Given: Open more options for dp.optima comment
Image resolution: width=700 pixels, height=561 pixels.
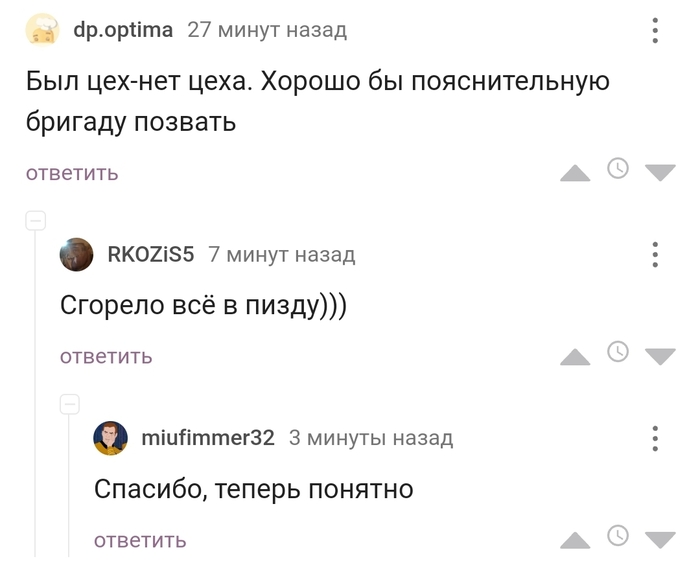Looking at the screenshot, I should [655, 30].
